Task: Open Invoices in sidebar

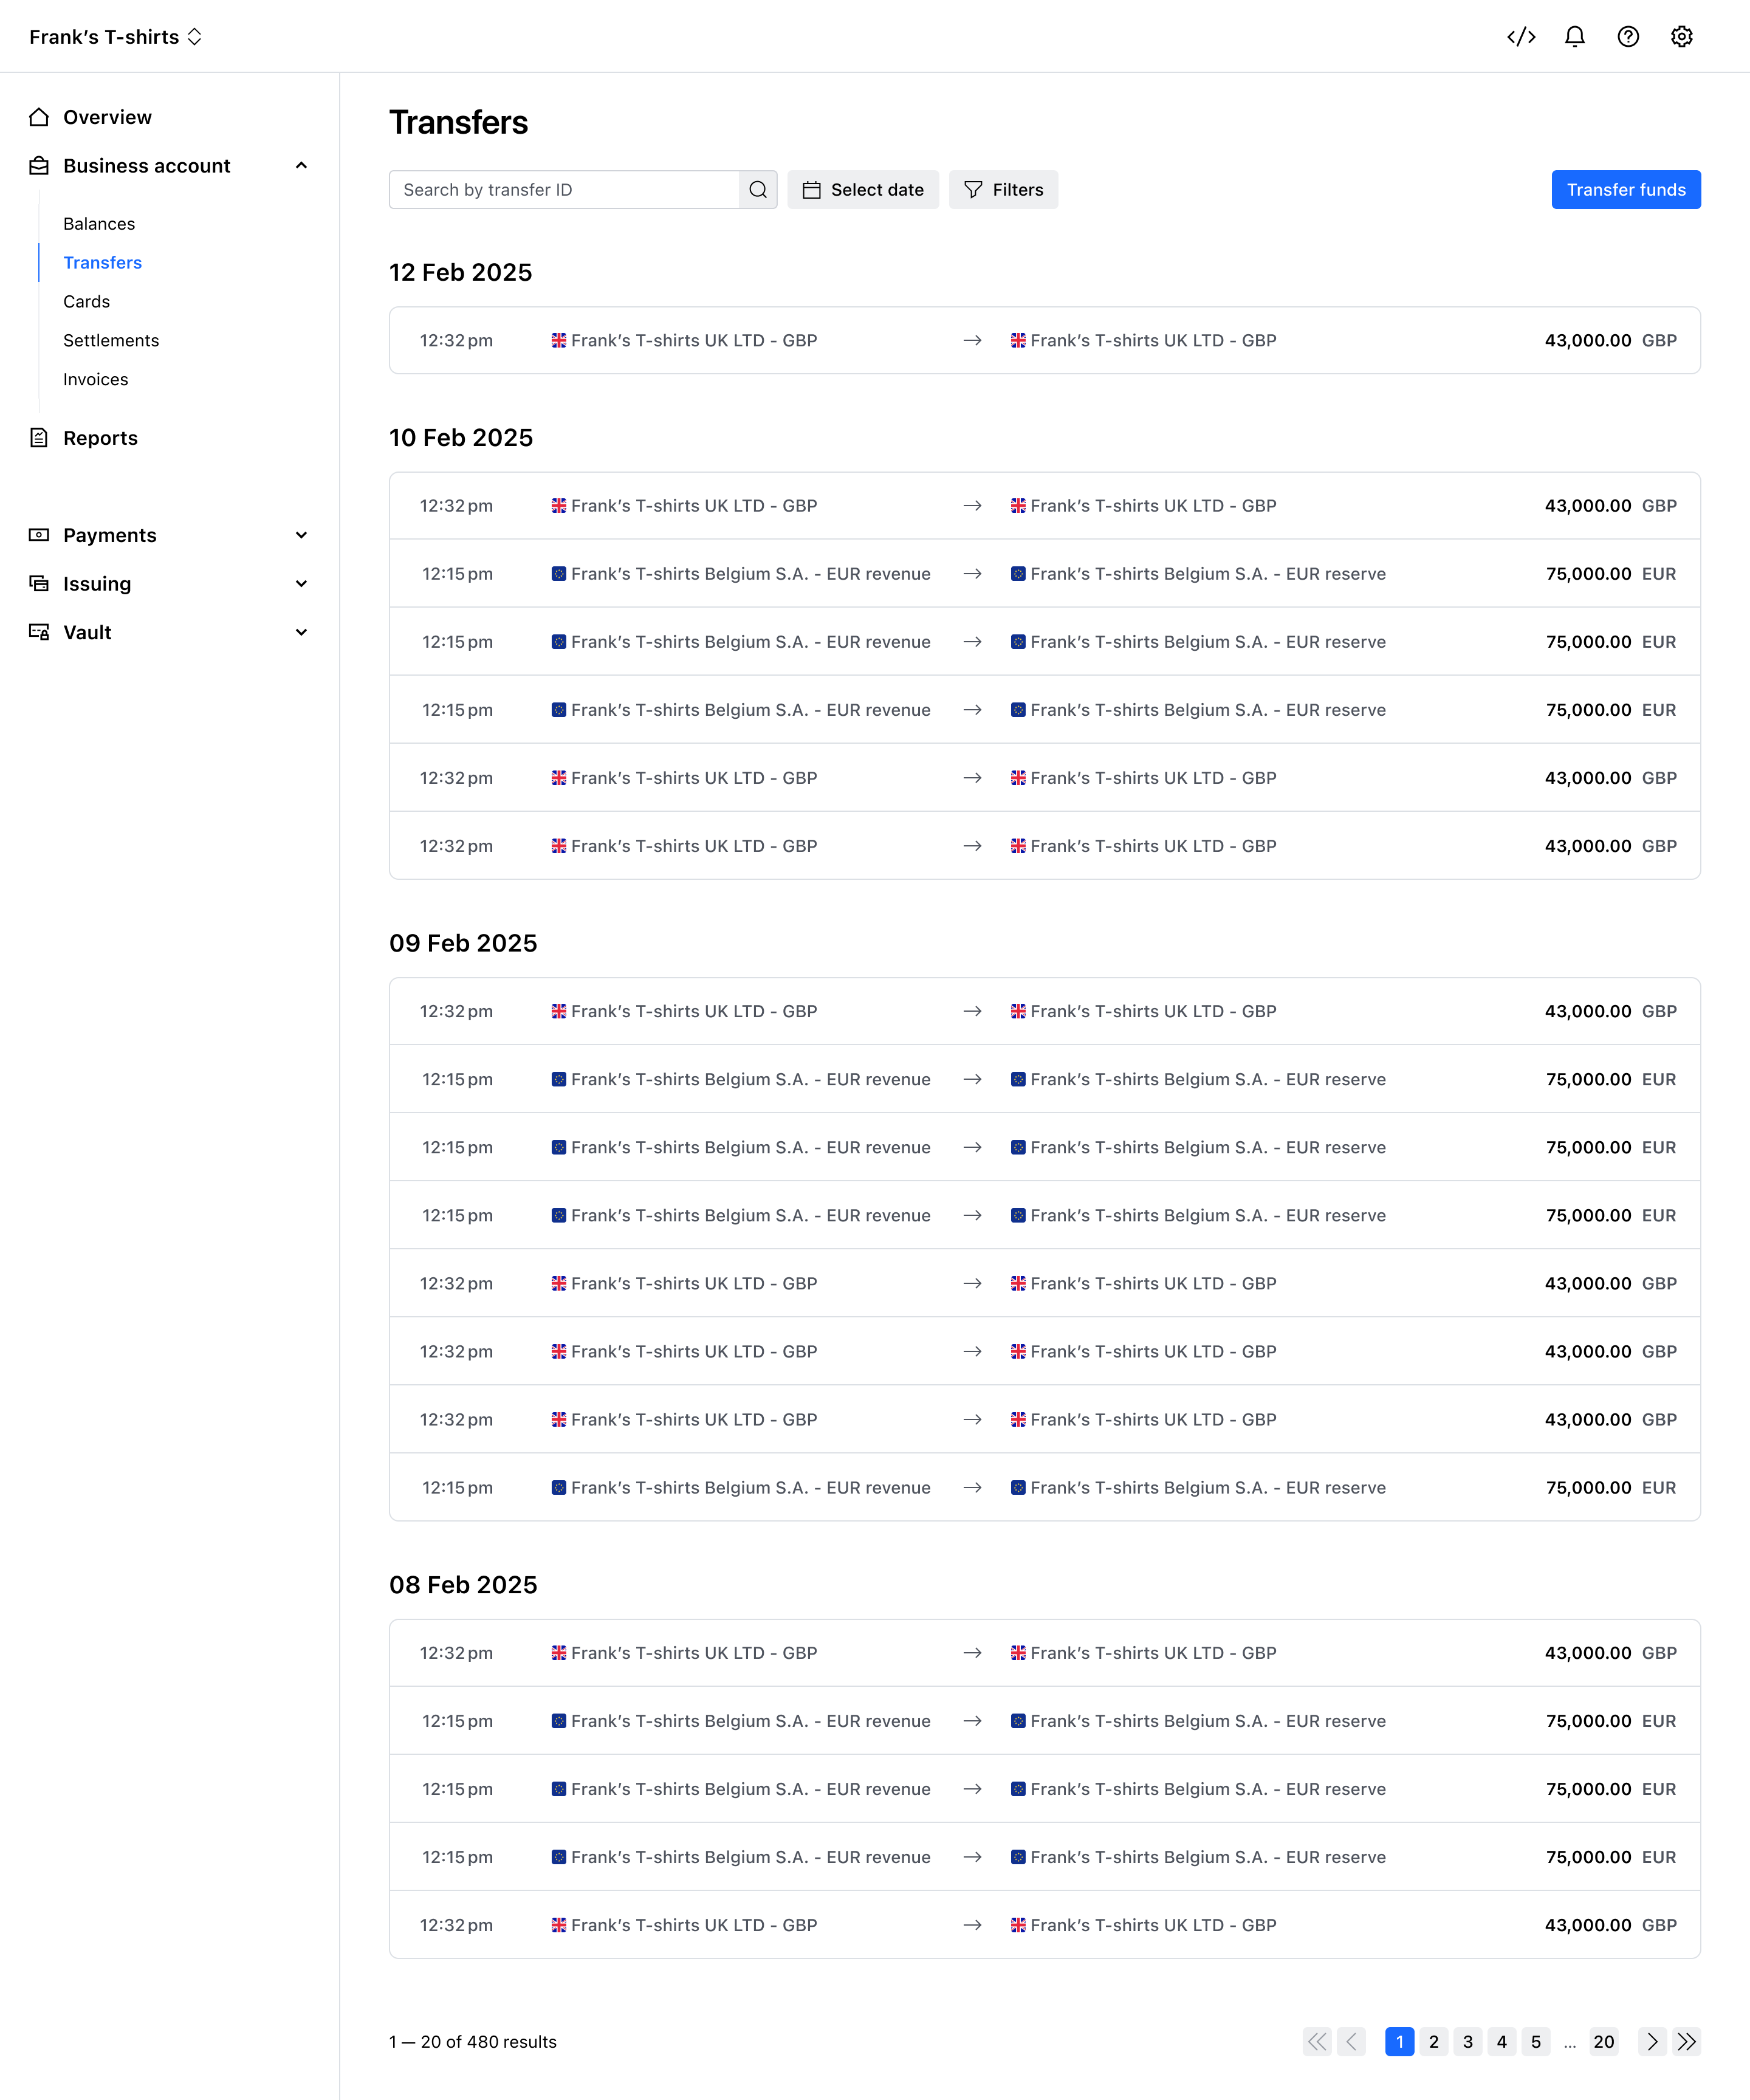Action: pyautogui.click(x=95, y=380)
